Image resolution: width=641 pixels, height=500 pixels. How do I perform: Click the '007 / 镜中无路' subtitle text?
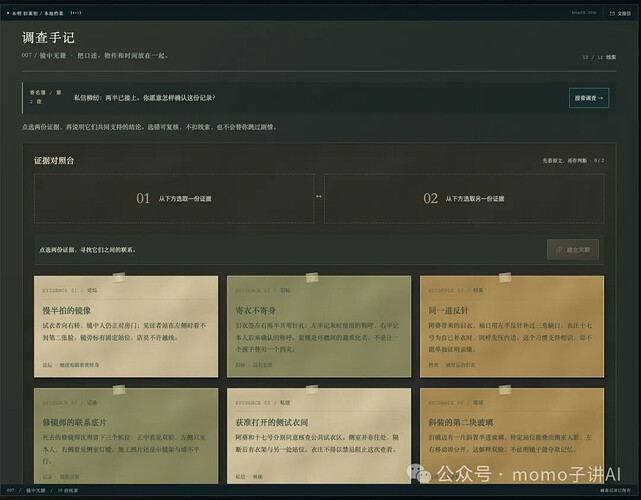click(x=44, y=56)
